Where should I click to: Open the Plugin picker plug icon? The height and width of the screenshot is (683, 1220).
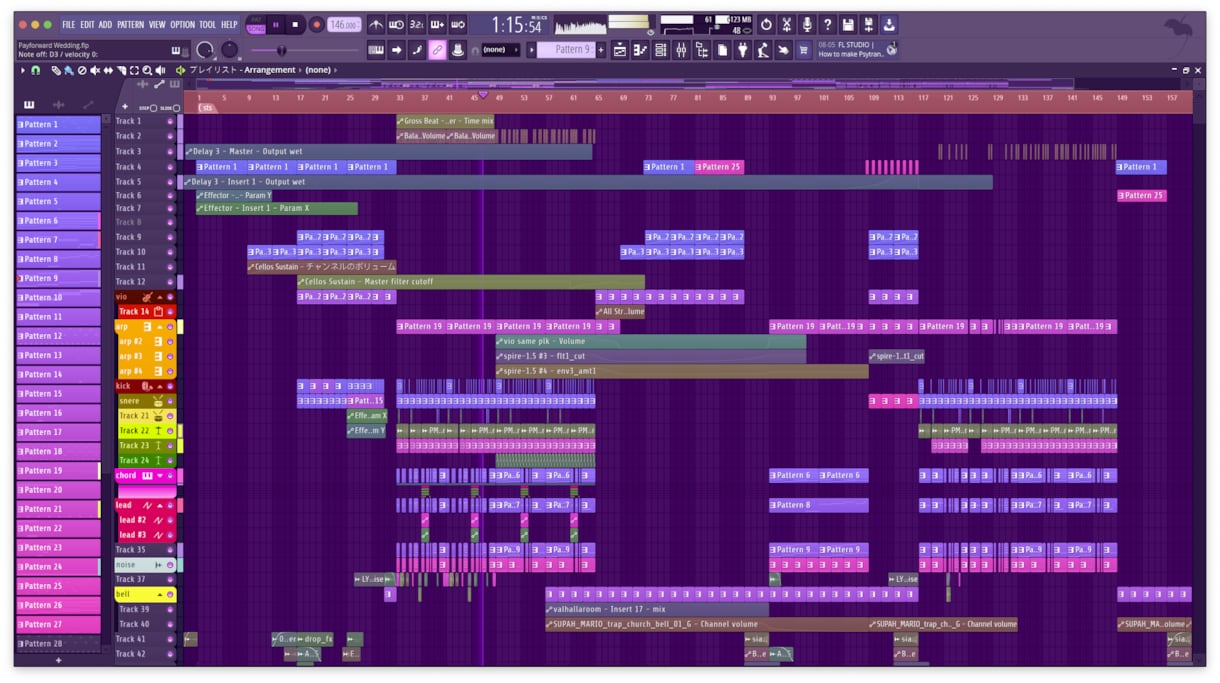pos(743,50)
